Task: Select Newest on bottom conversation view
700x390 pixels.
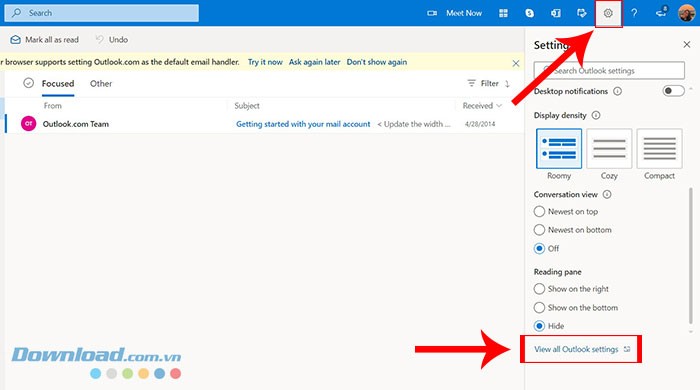Action: (539, 229)
